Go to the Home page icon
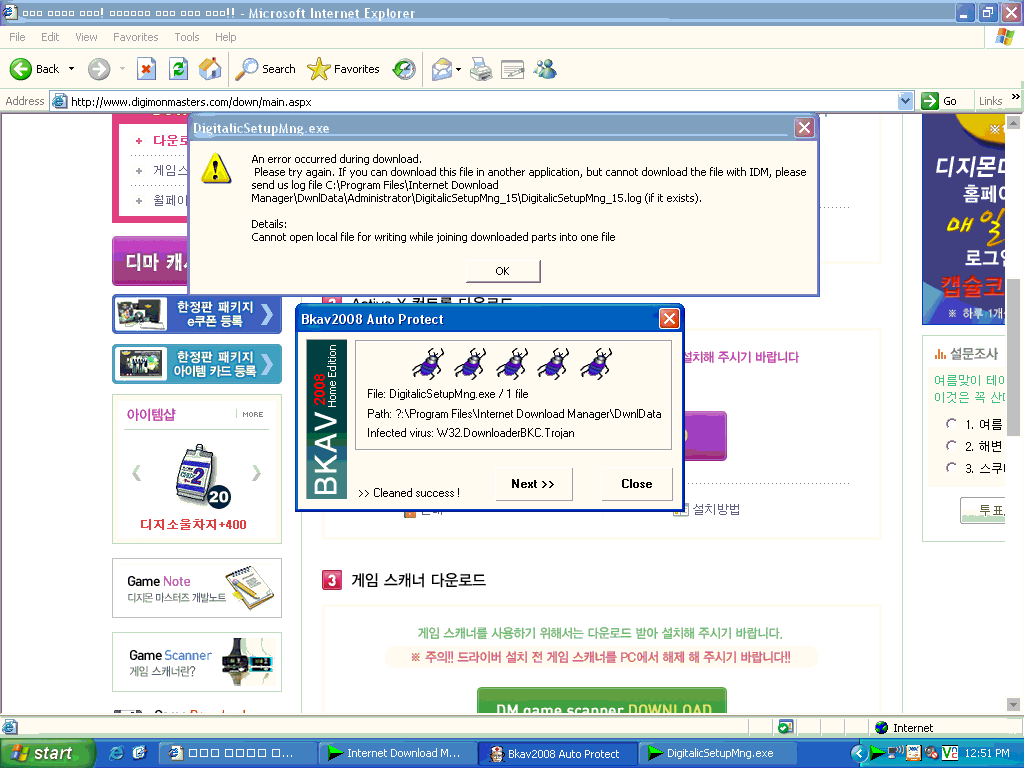Screen dimensions: 1024x768 tap(210, 69)
